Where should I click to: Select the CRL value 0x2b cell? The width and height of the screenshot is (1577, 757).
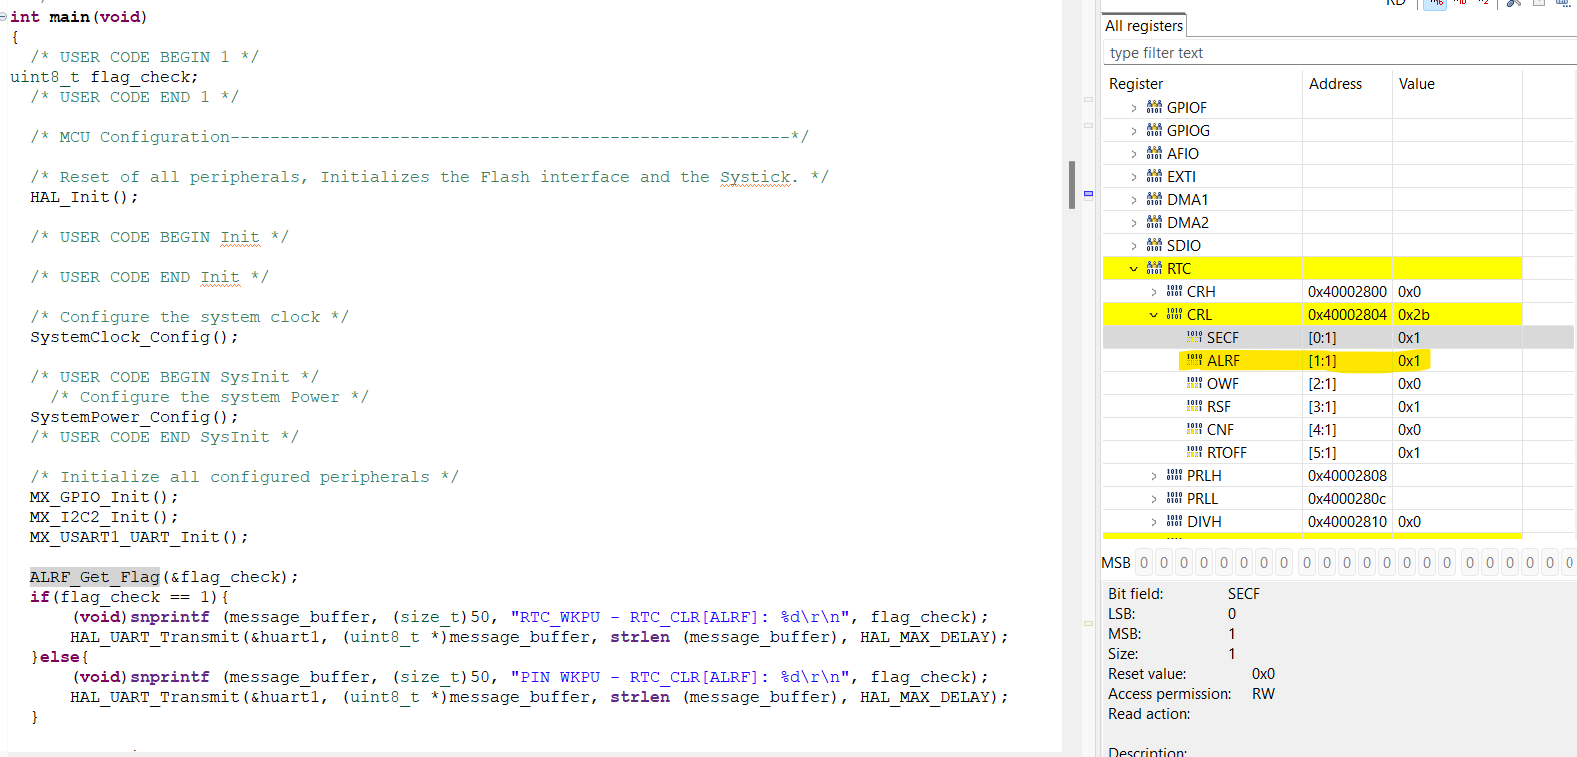pyautogui.click(x=1457, y=314)
